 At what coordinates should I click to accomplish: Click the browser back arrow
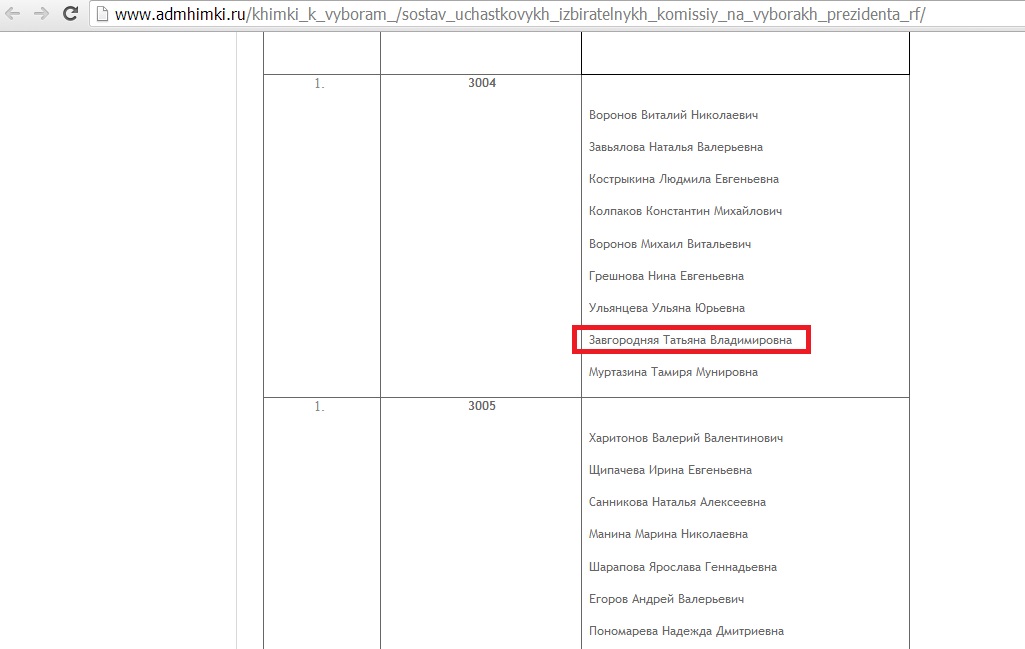click(x=14, y=14)
